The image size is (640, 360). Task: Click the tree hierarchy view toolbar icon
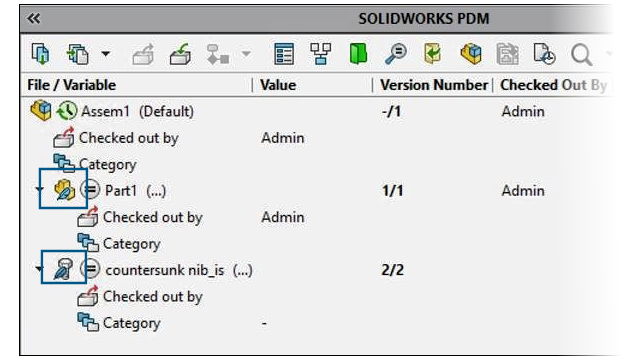point(320,54)
